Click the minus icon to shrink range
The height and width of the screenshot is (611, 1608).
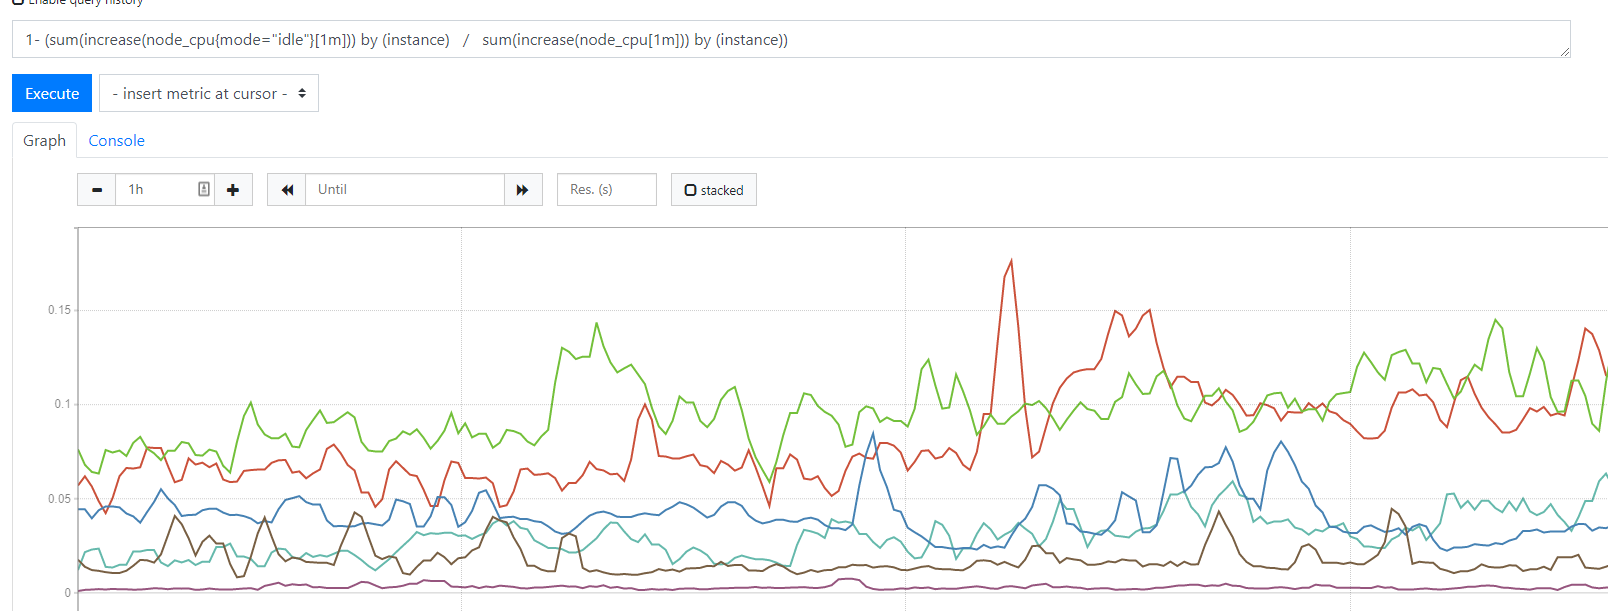coord(97,190)
